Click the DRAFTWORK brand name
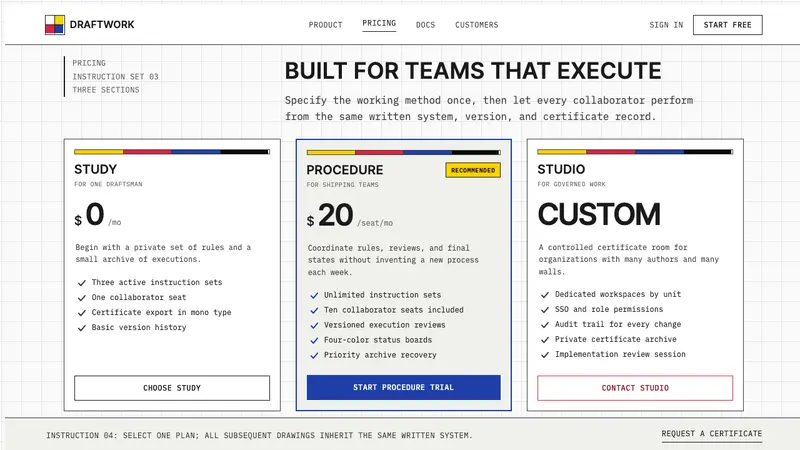This screenshot has width=800, height=450. pyautogui.click(x=102, y=24)
